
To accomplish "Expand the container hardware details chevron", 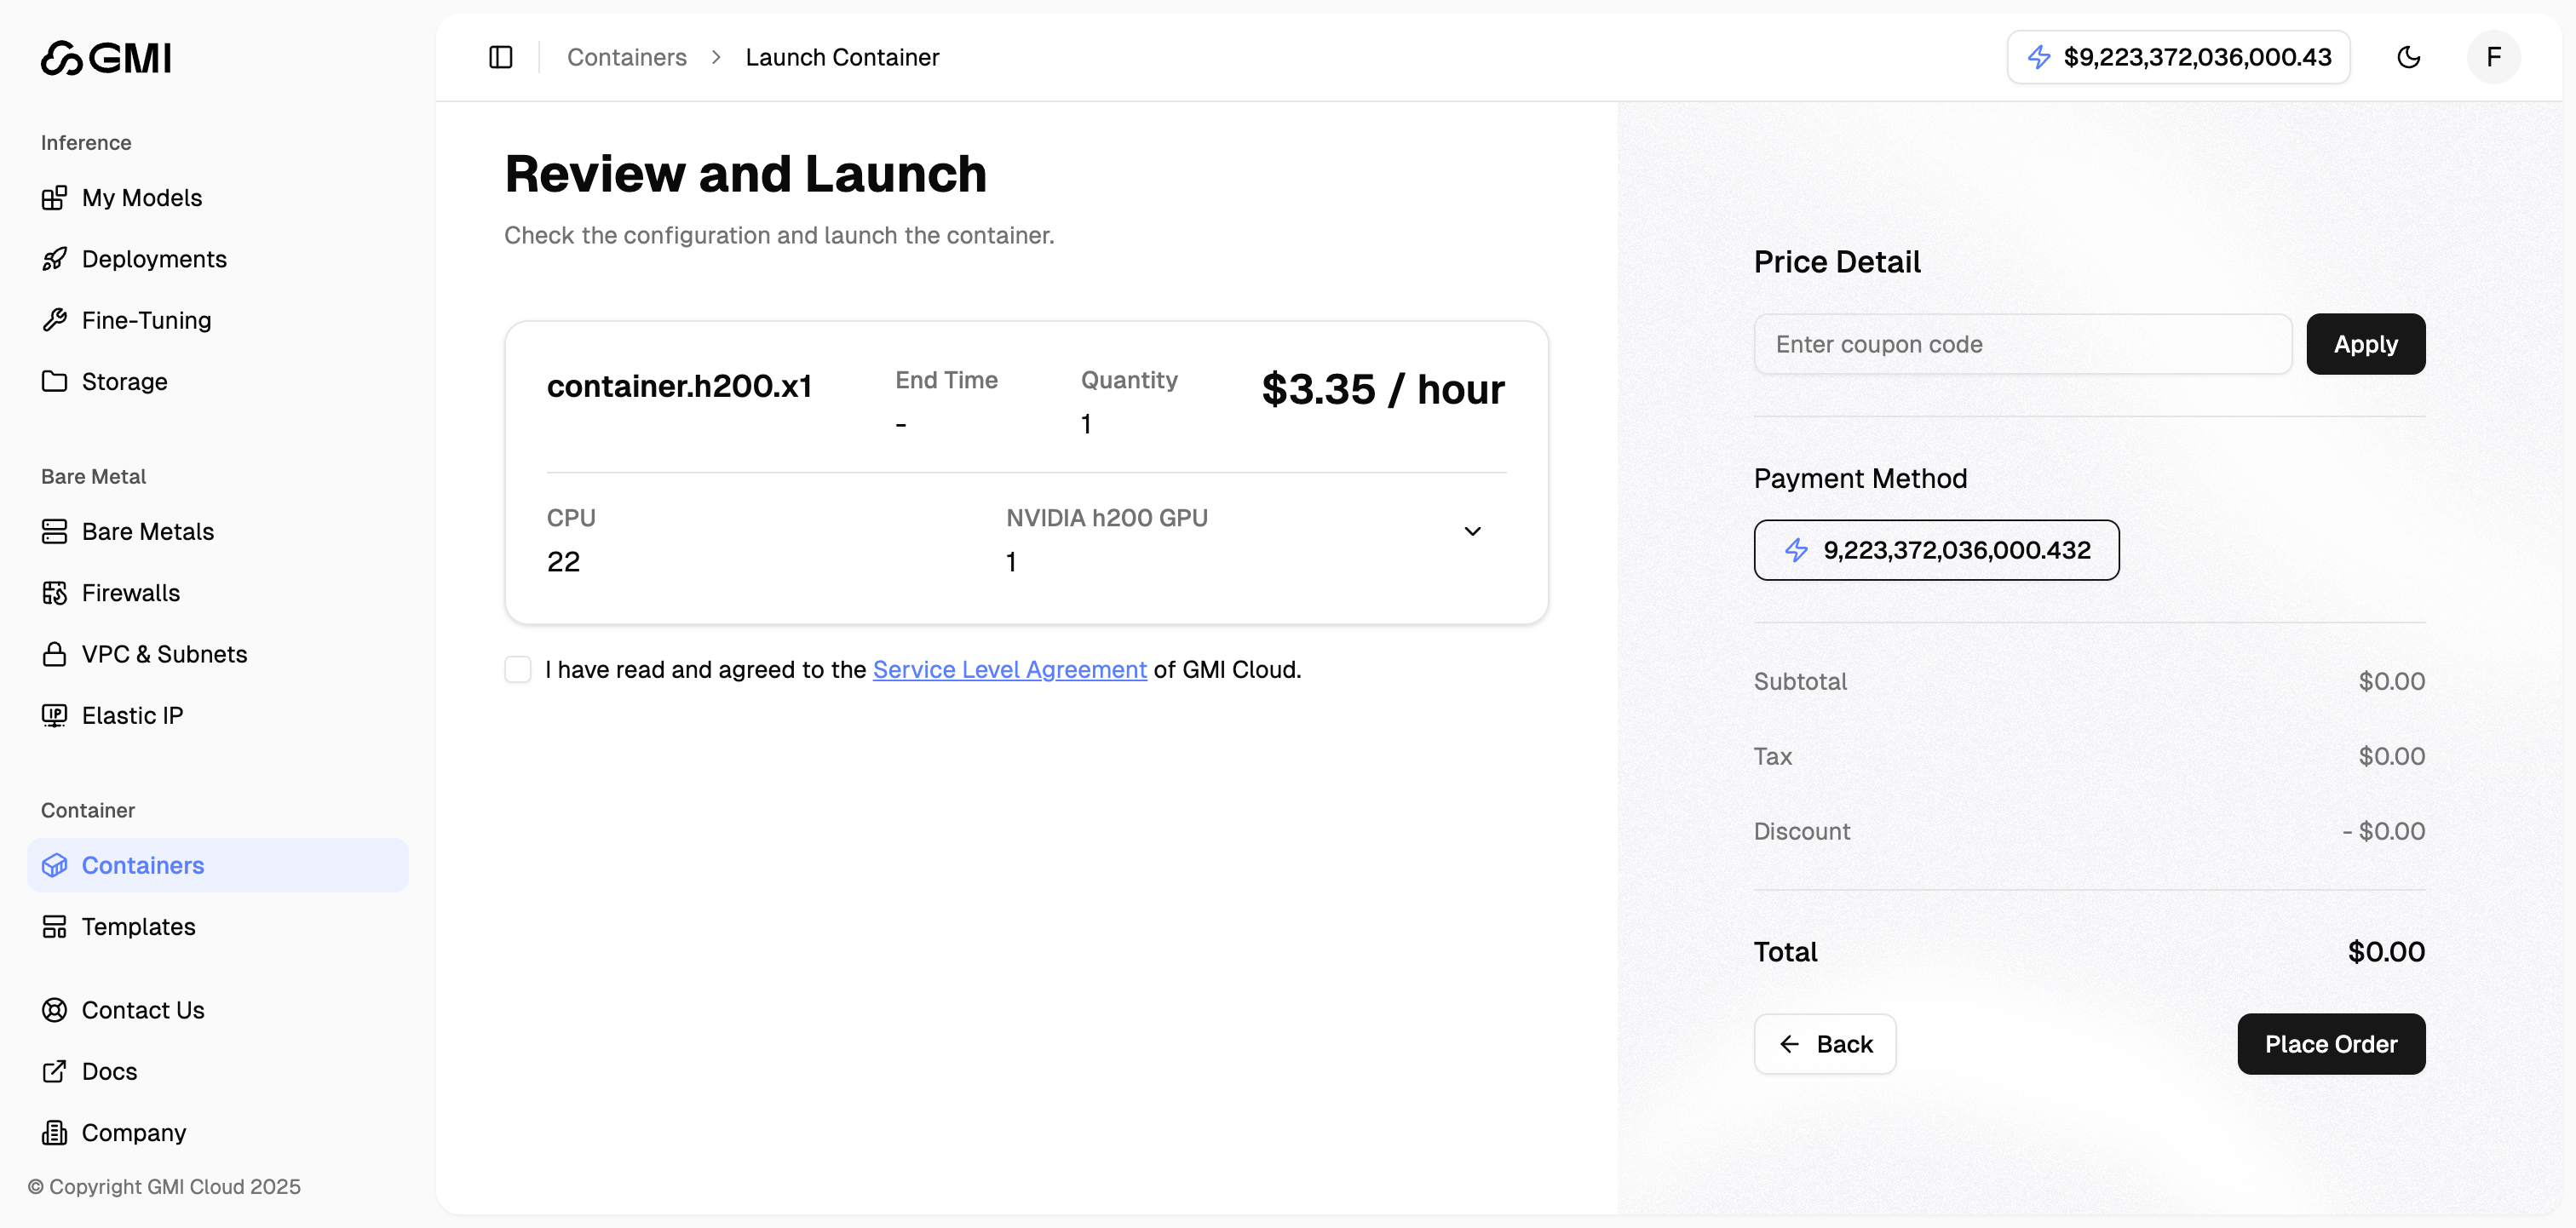I will point(1472,531).
